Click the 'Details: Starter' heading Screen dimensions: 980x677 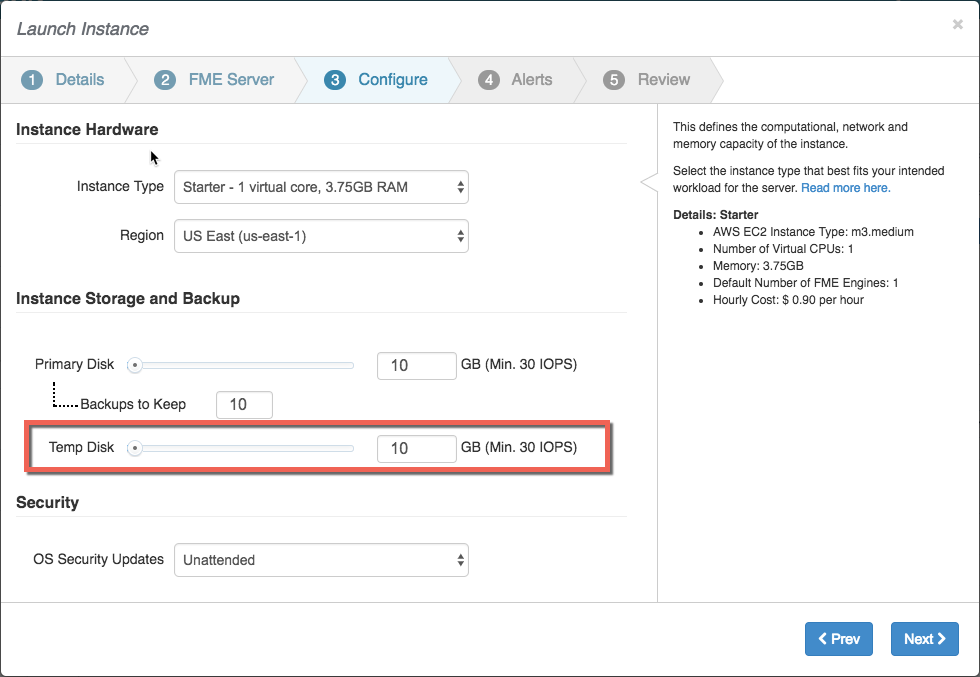click(716, 214)
